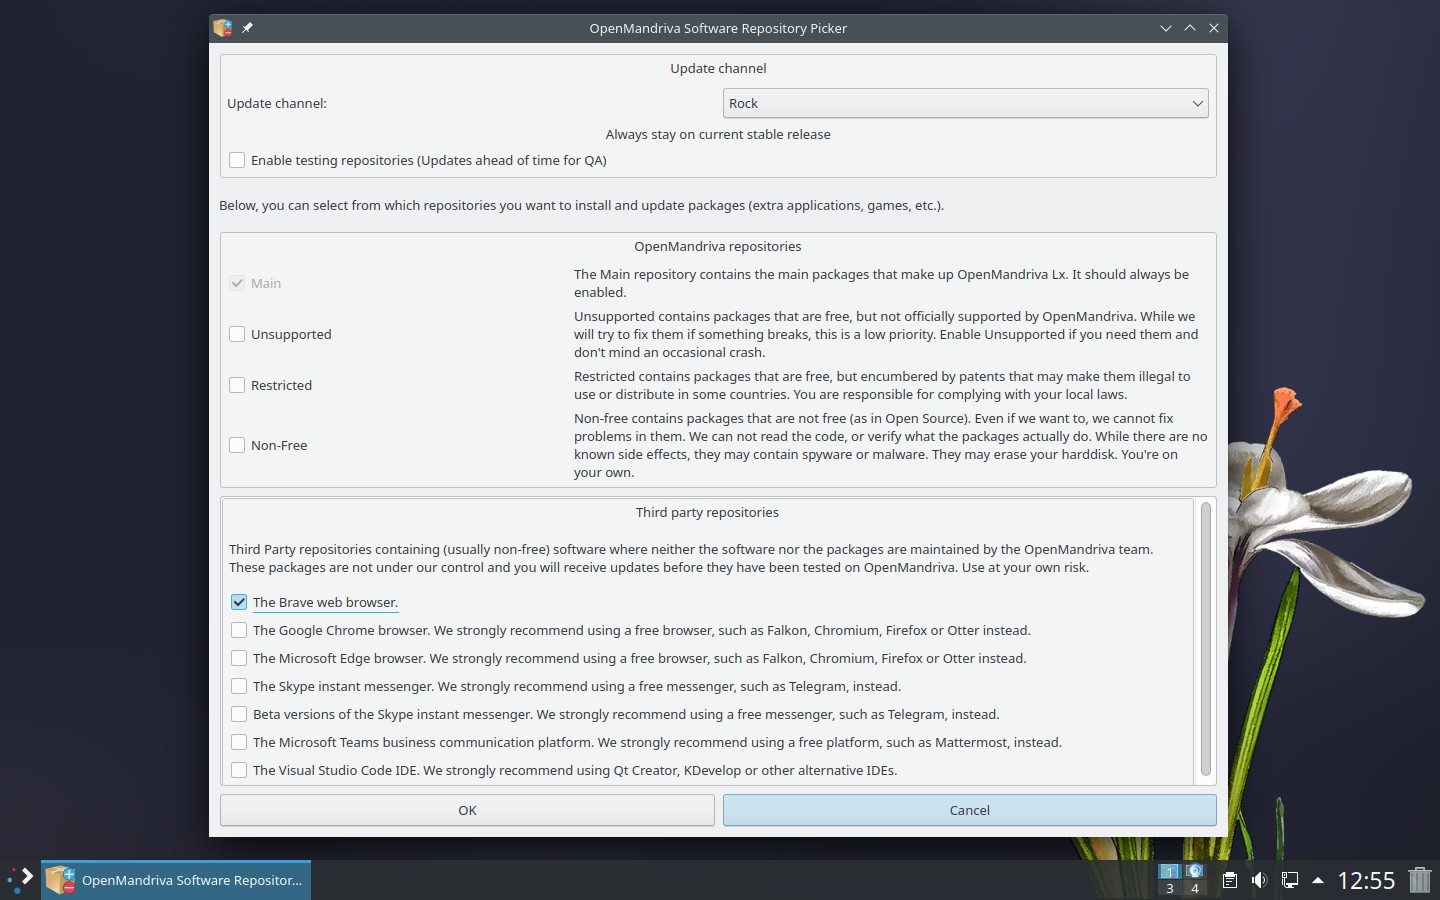Screen dimensions: 1440x900
Task: Uncheck the Brave web browser repository
Action: tap(239, 602)
